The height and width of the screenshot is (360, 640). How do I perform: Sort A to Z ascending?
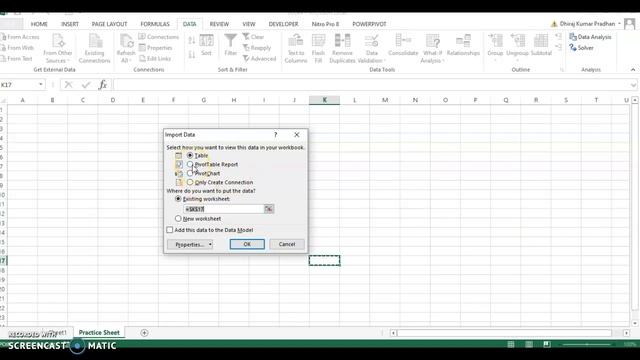tap(191, 40)
